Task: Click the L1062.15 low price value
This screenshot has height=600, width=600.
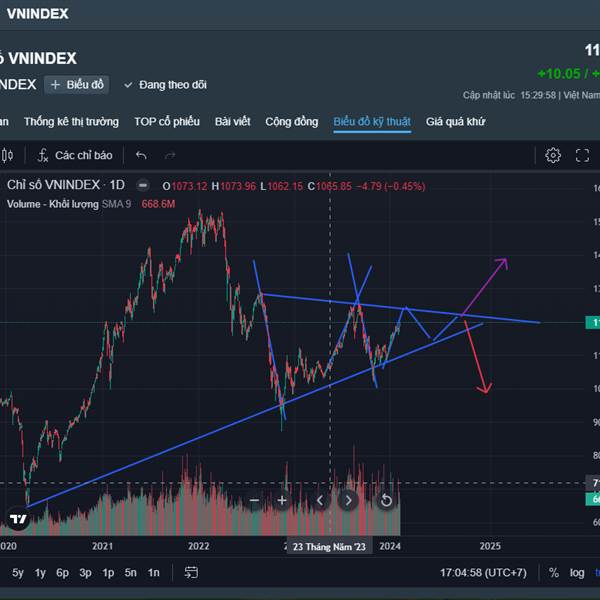Action: click(281, 186)
